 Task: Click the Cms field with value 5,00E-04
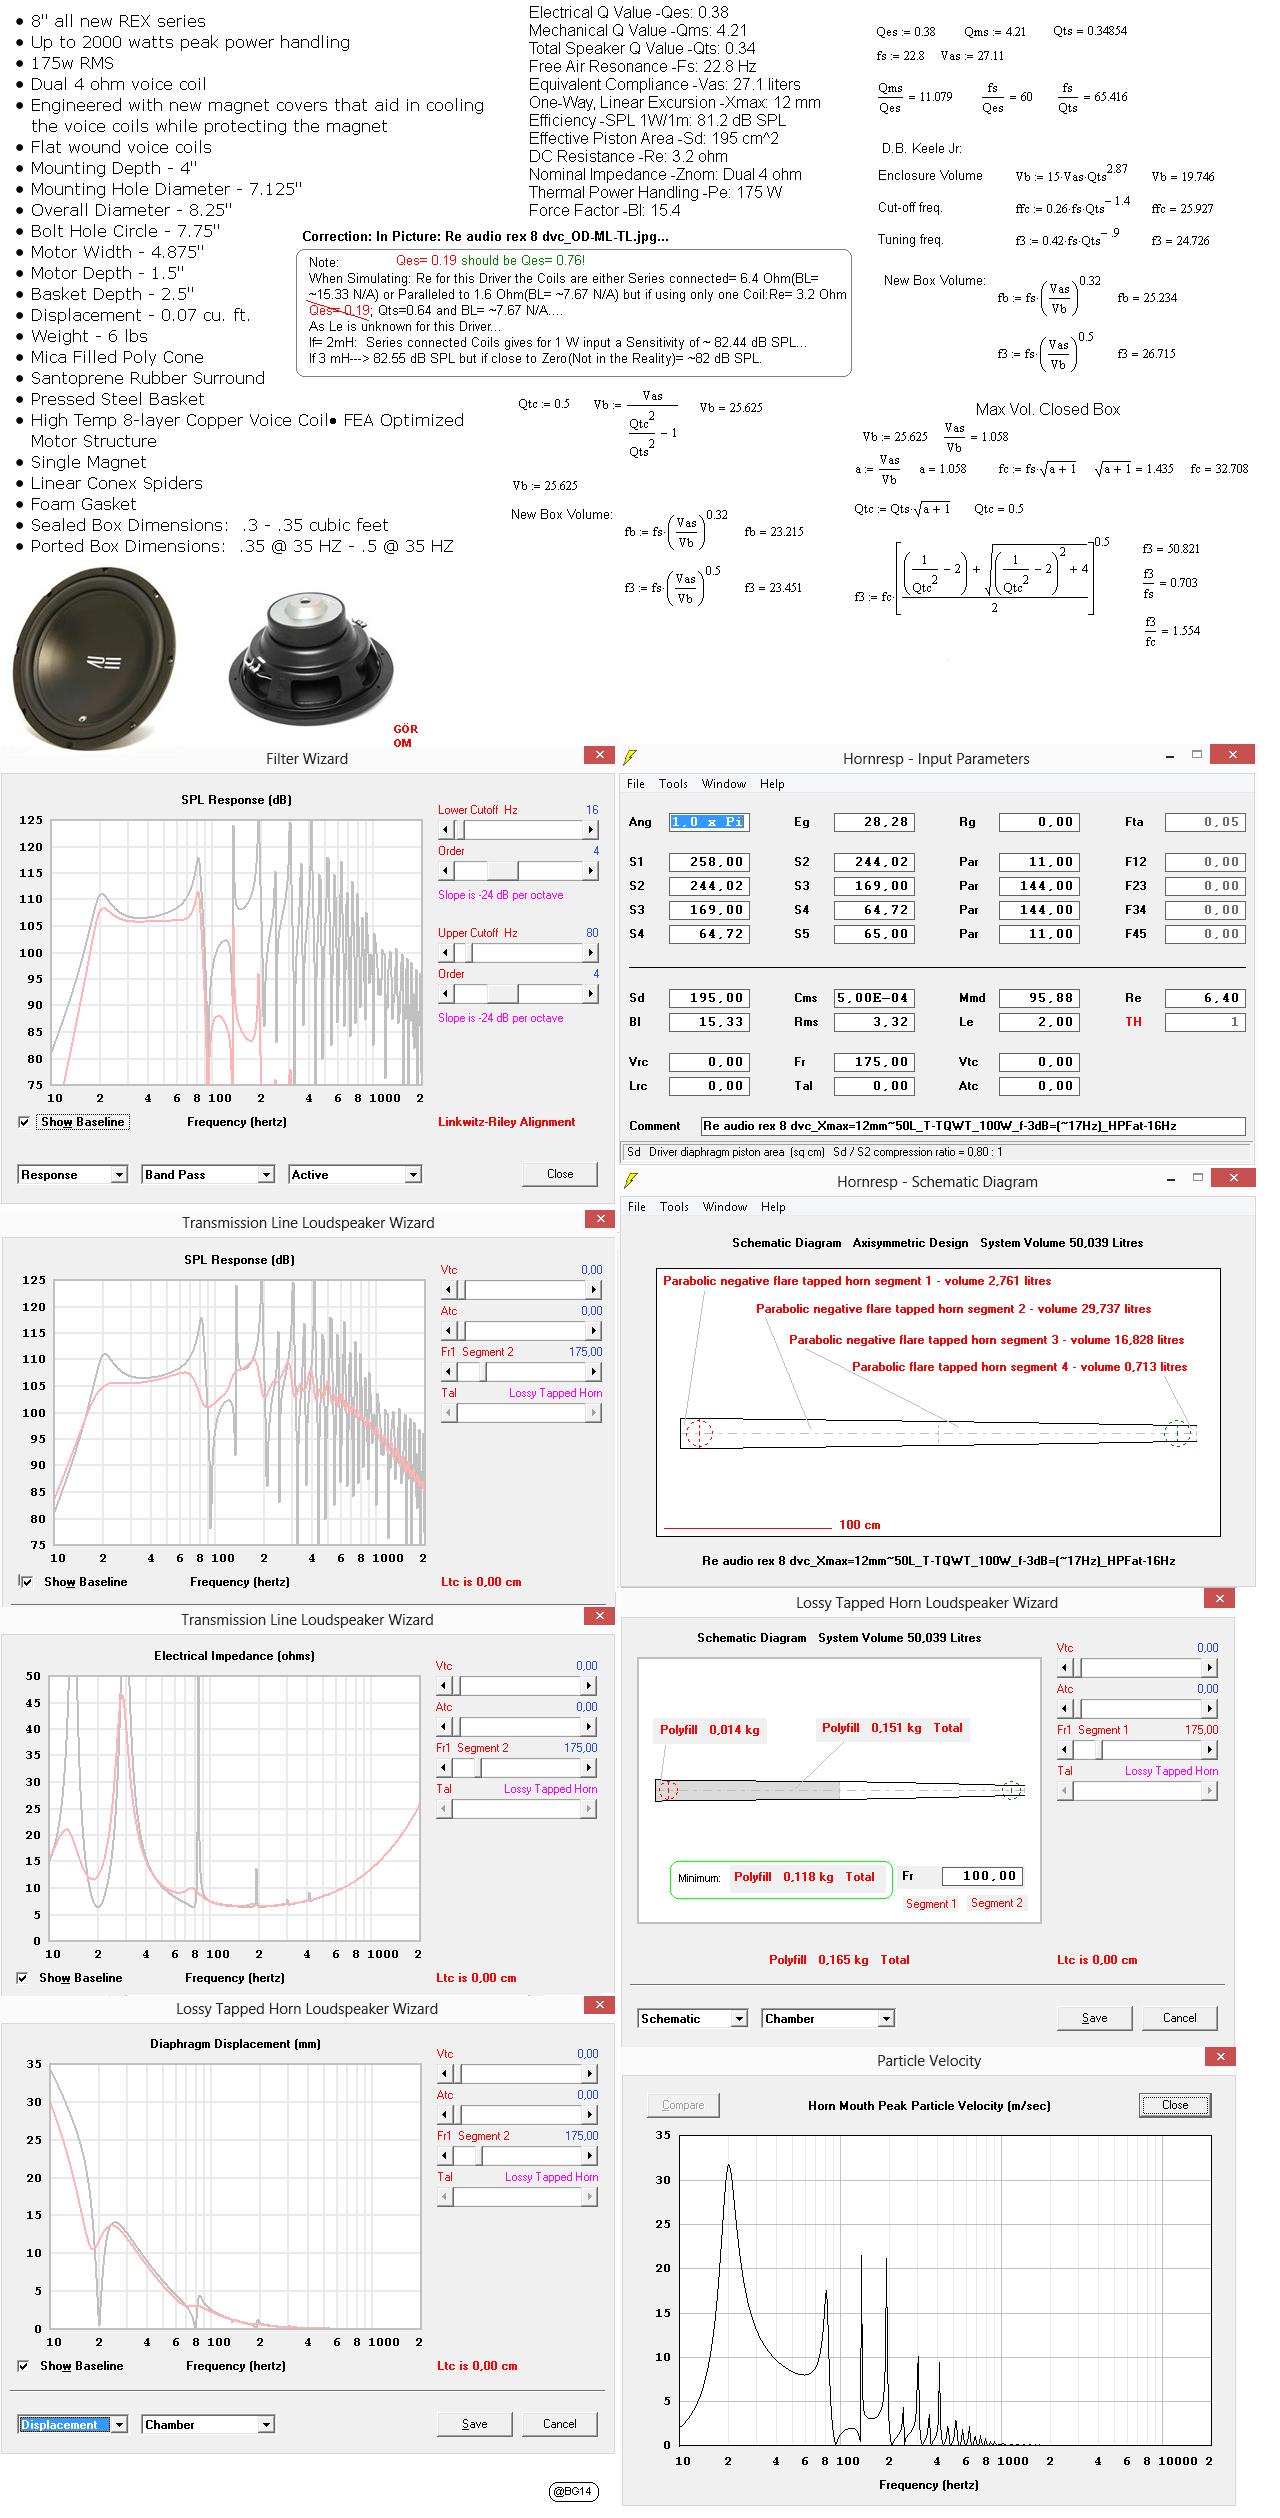pyautogui.click(x=874, y=998)
